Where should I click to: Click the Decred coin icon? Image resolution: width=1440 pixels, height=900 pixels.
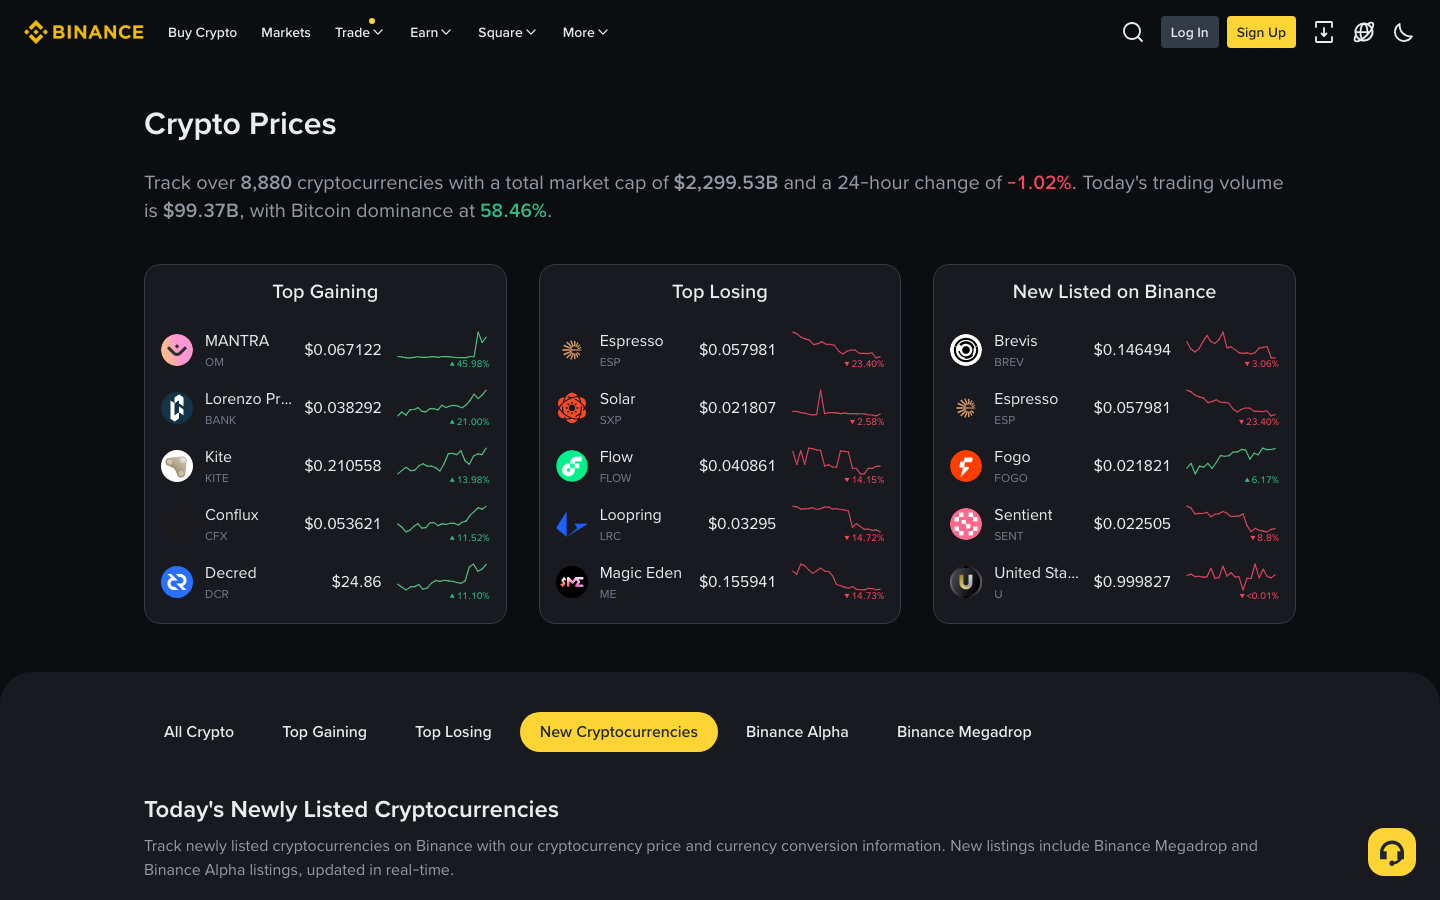[x=177, y=581]
